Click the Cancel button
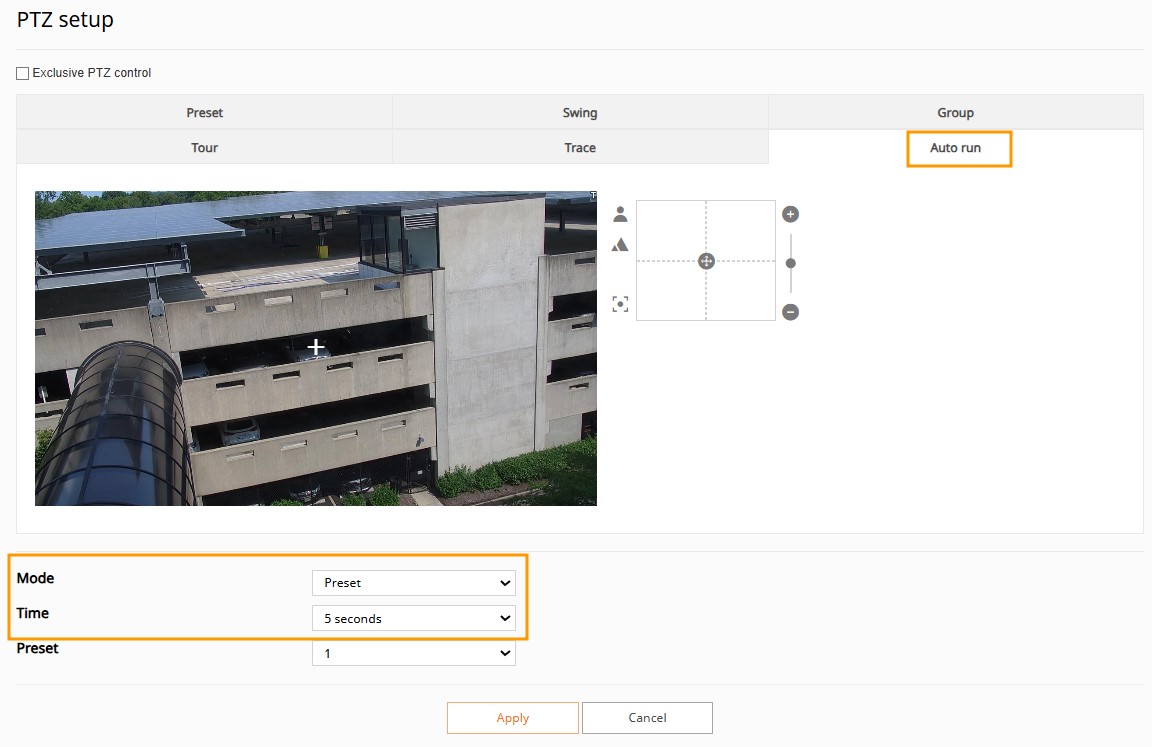1152x747 pixels. tap(647, 718)
